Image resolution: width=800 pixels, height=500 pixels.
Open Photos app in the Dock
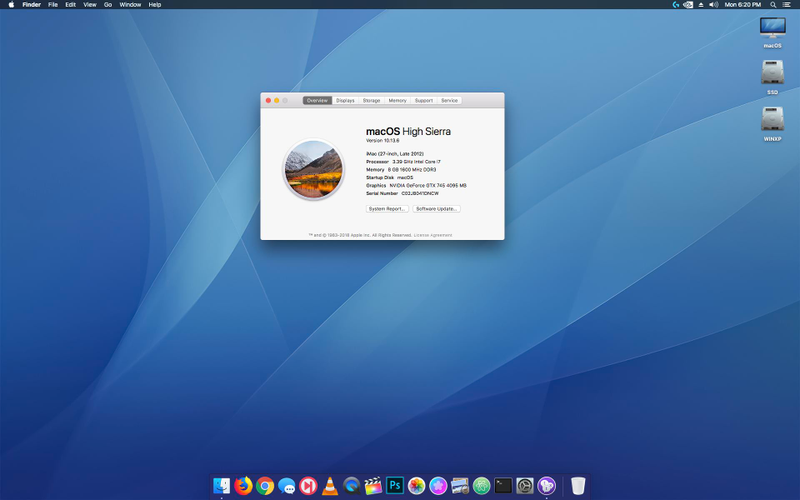point(416,486)
